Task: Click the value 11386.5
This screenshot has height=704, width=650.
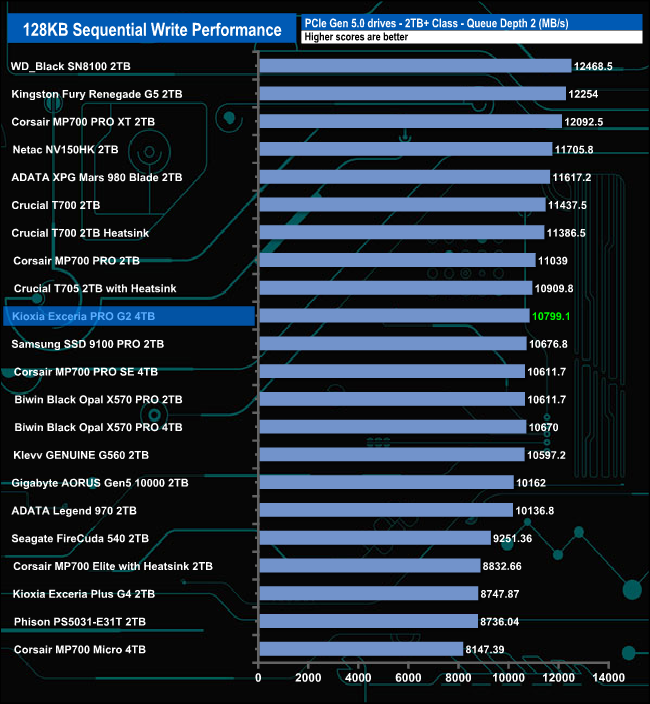Action: tap(566, 233)
